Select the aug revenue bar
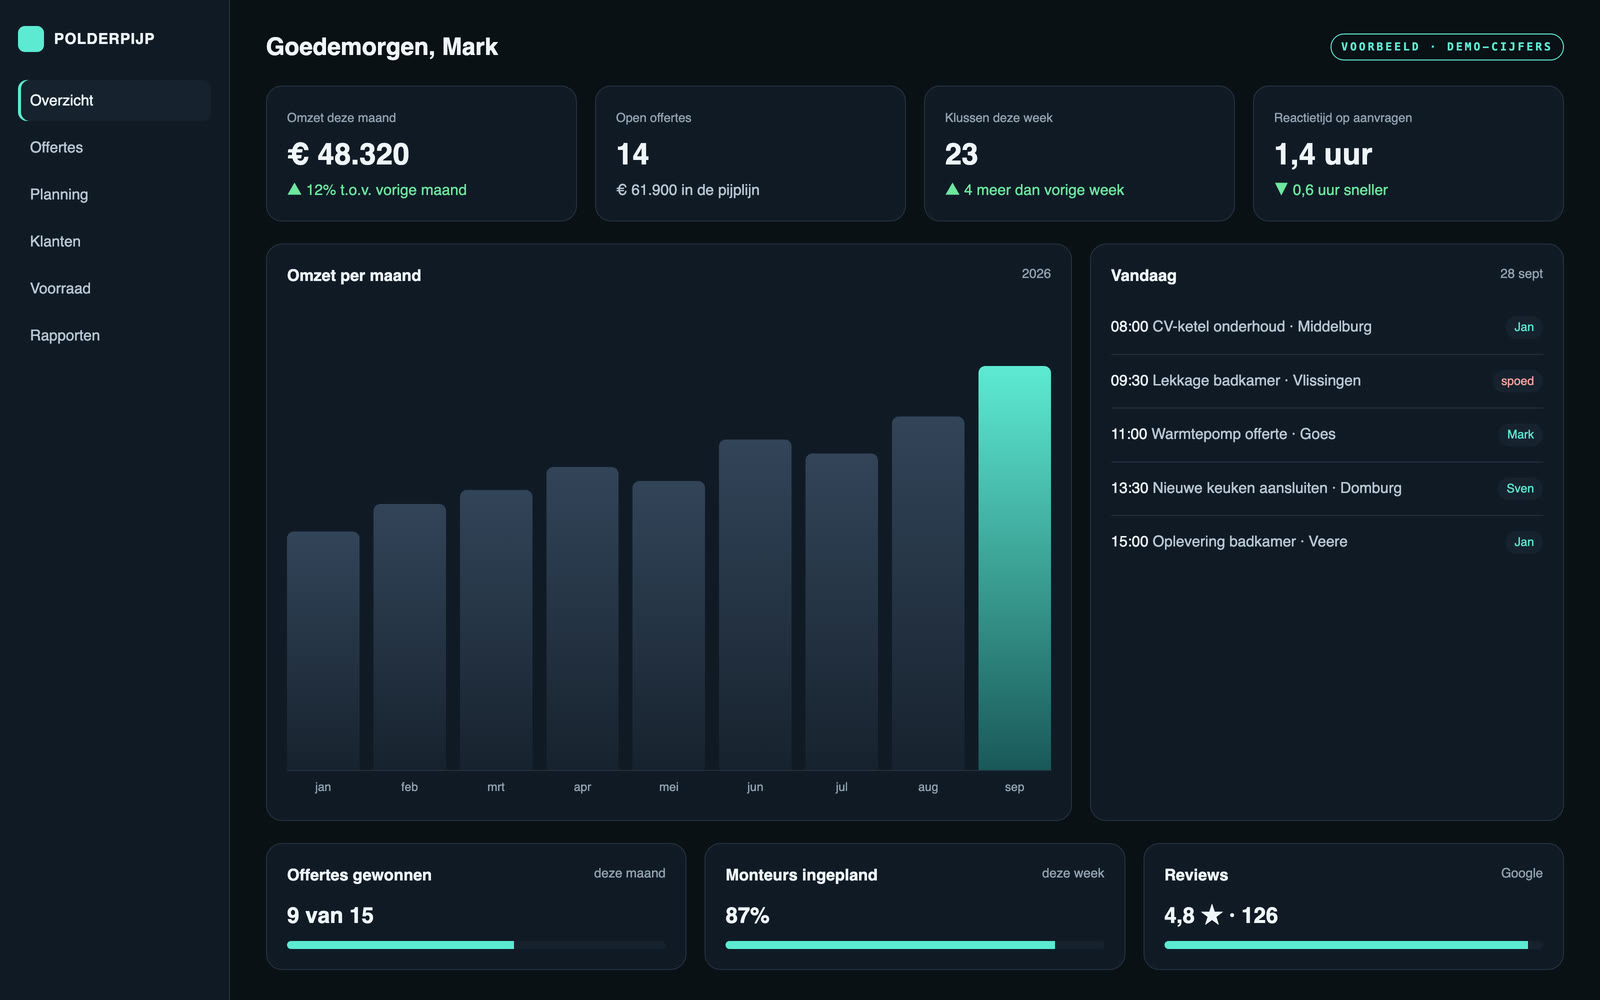 pyautogui.click(x=928, y=594)
